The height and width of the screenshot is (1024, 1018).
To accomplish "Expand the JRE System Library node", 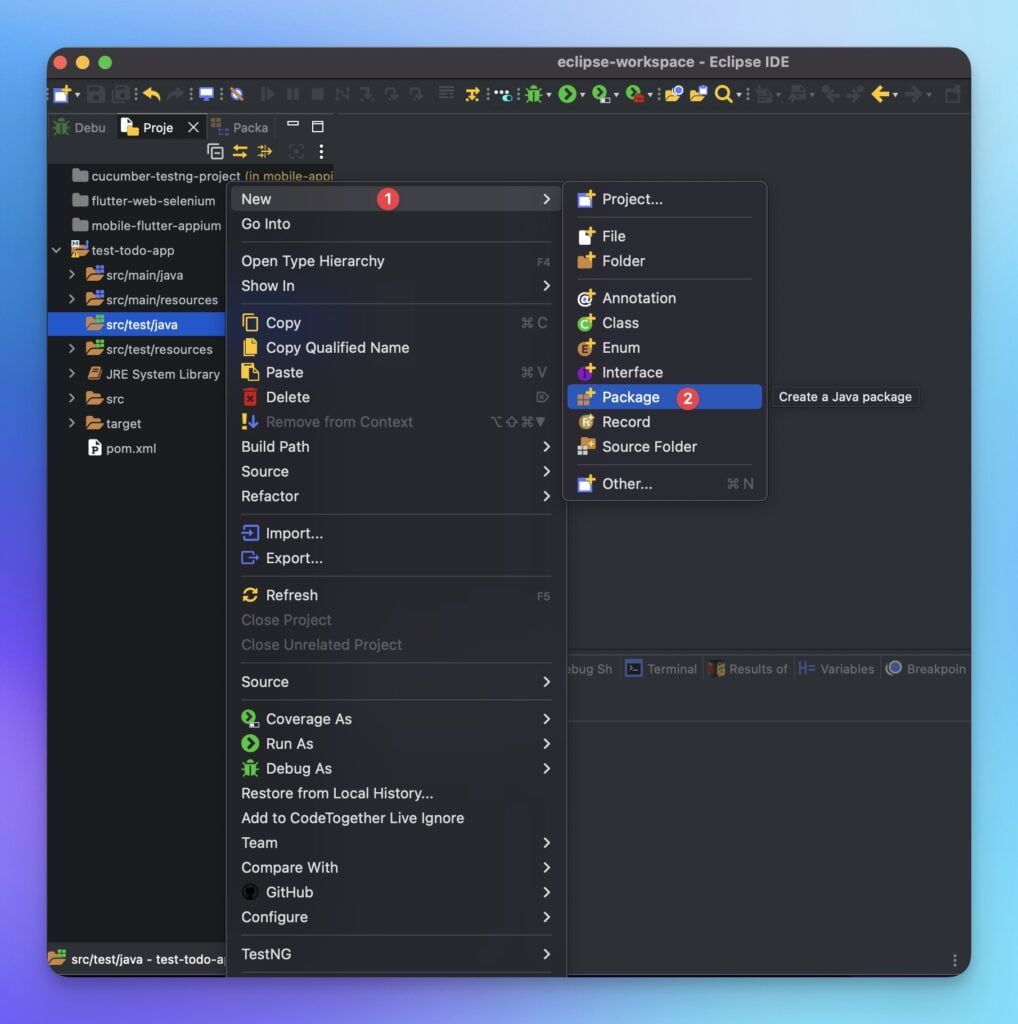I will click(x=72, y=374).
